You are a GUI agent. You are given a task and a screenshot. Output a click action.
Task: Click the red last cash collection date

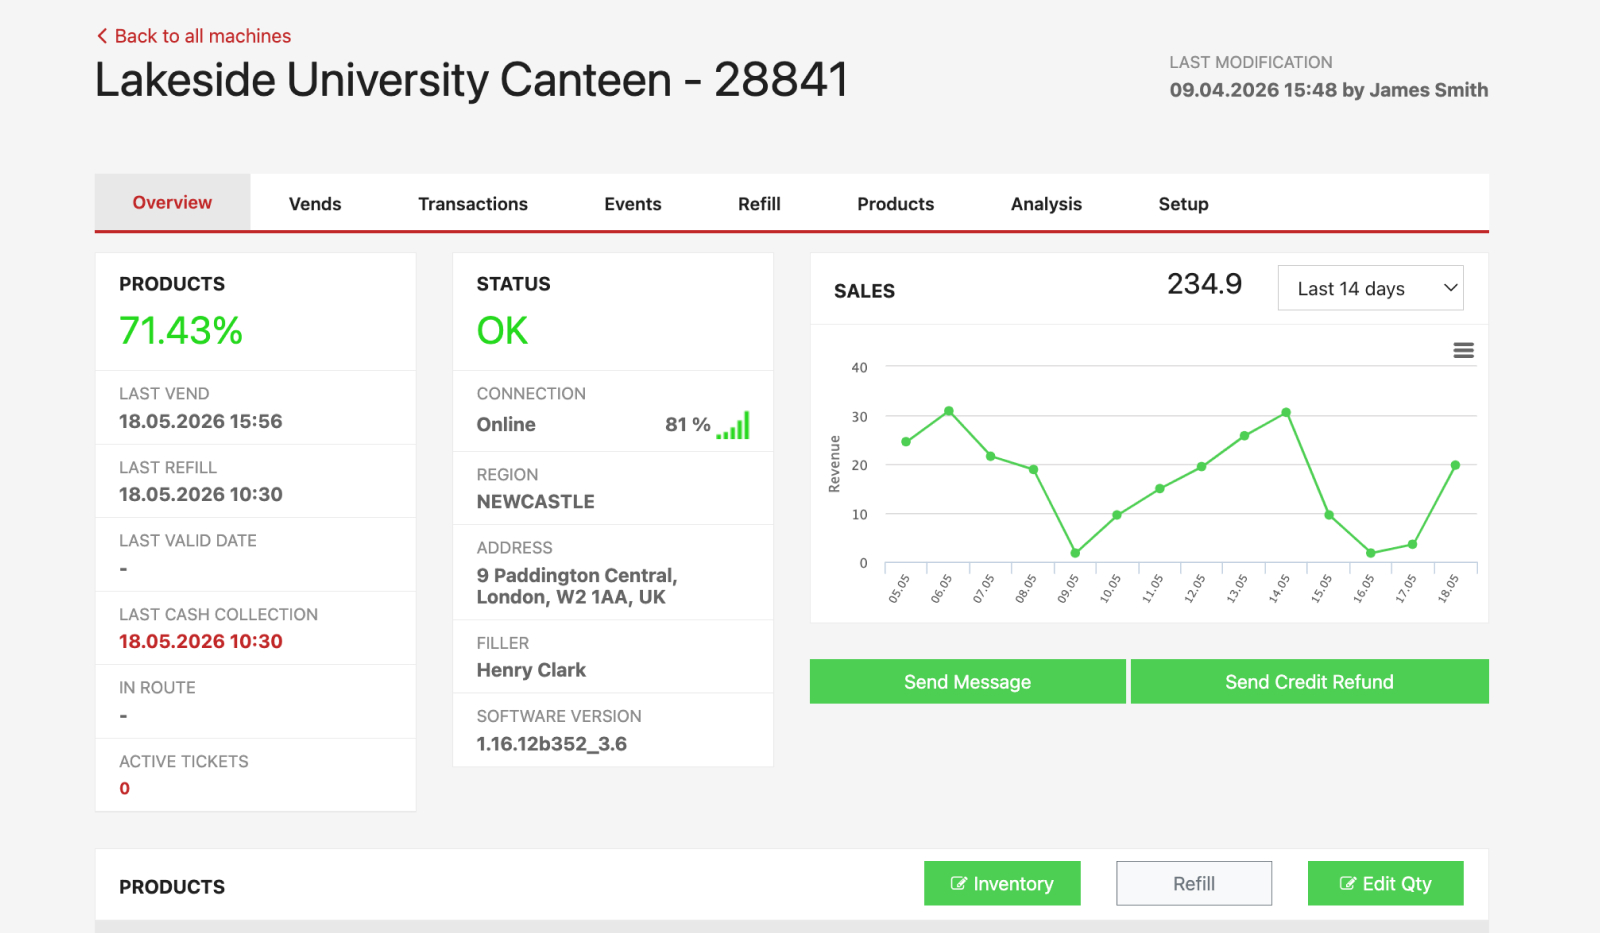point(201,641)
